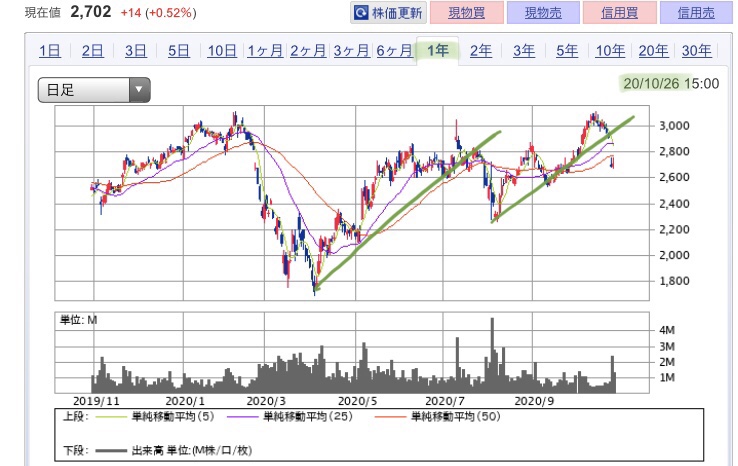
Task: Click the 3,000 price axis label
Action: pyautogui.click(x=674, y=126)
